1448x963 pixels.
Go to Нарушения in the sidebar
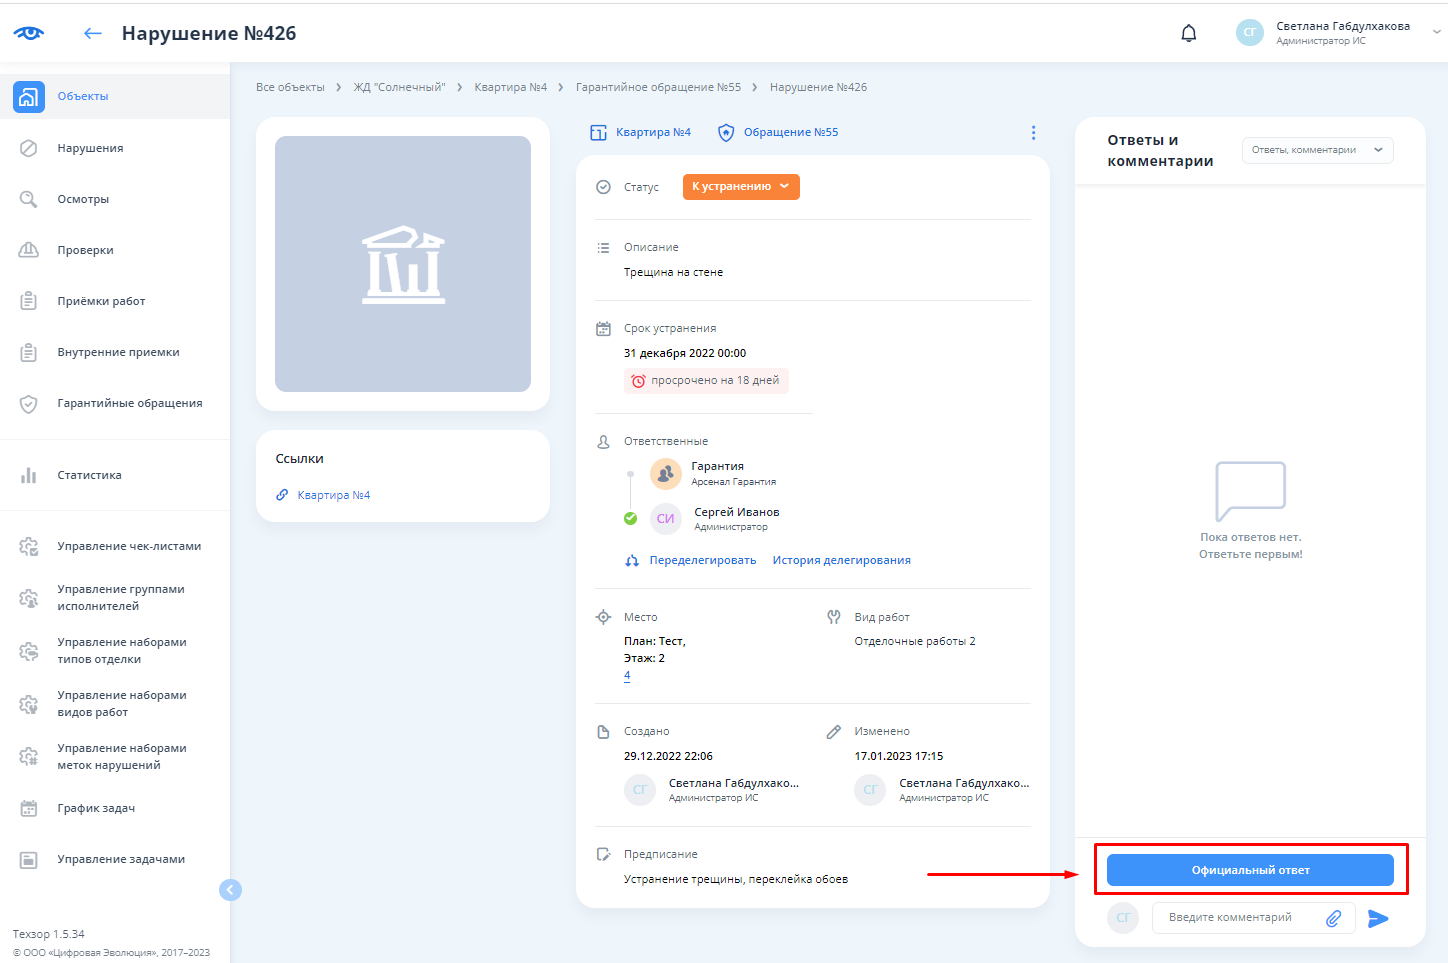[90, 148]
